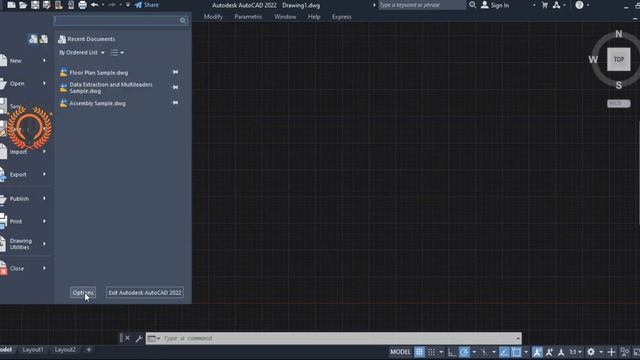
Task: Click the Autodesk account triangle icon
Action: pos(556,5)
